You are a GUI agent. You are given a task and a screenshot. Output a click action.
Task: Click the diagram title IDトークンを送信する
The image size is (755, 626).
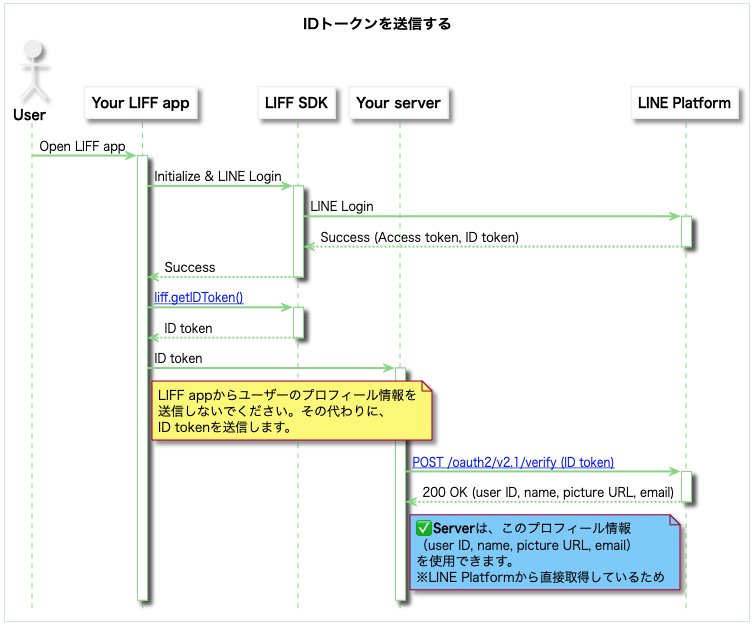(377, 24)
